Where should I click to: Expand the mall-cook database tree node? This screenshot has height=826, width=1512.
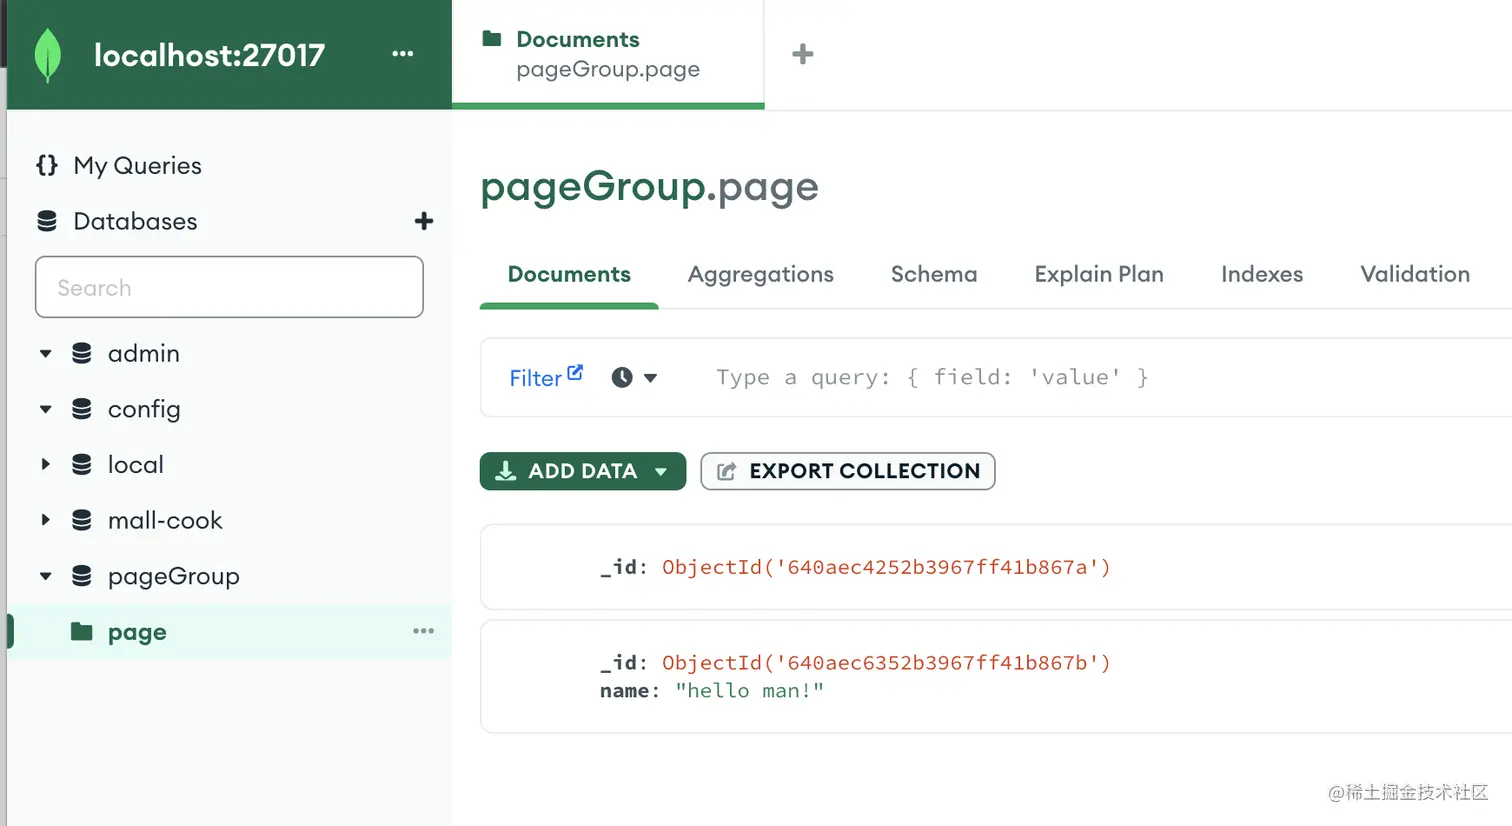click(46, 520)
